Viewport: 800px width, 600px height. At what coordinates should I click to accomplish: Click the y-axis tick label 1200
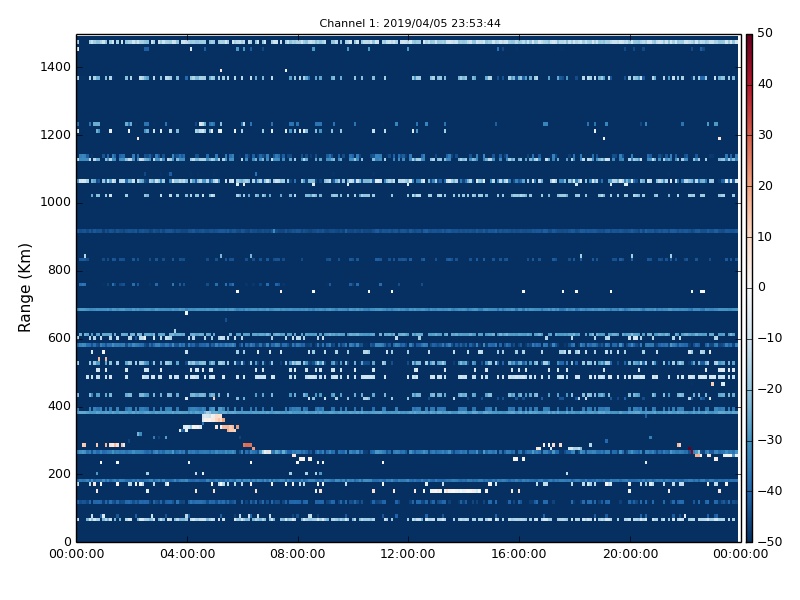[56, 135]
